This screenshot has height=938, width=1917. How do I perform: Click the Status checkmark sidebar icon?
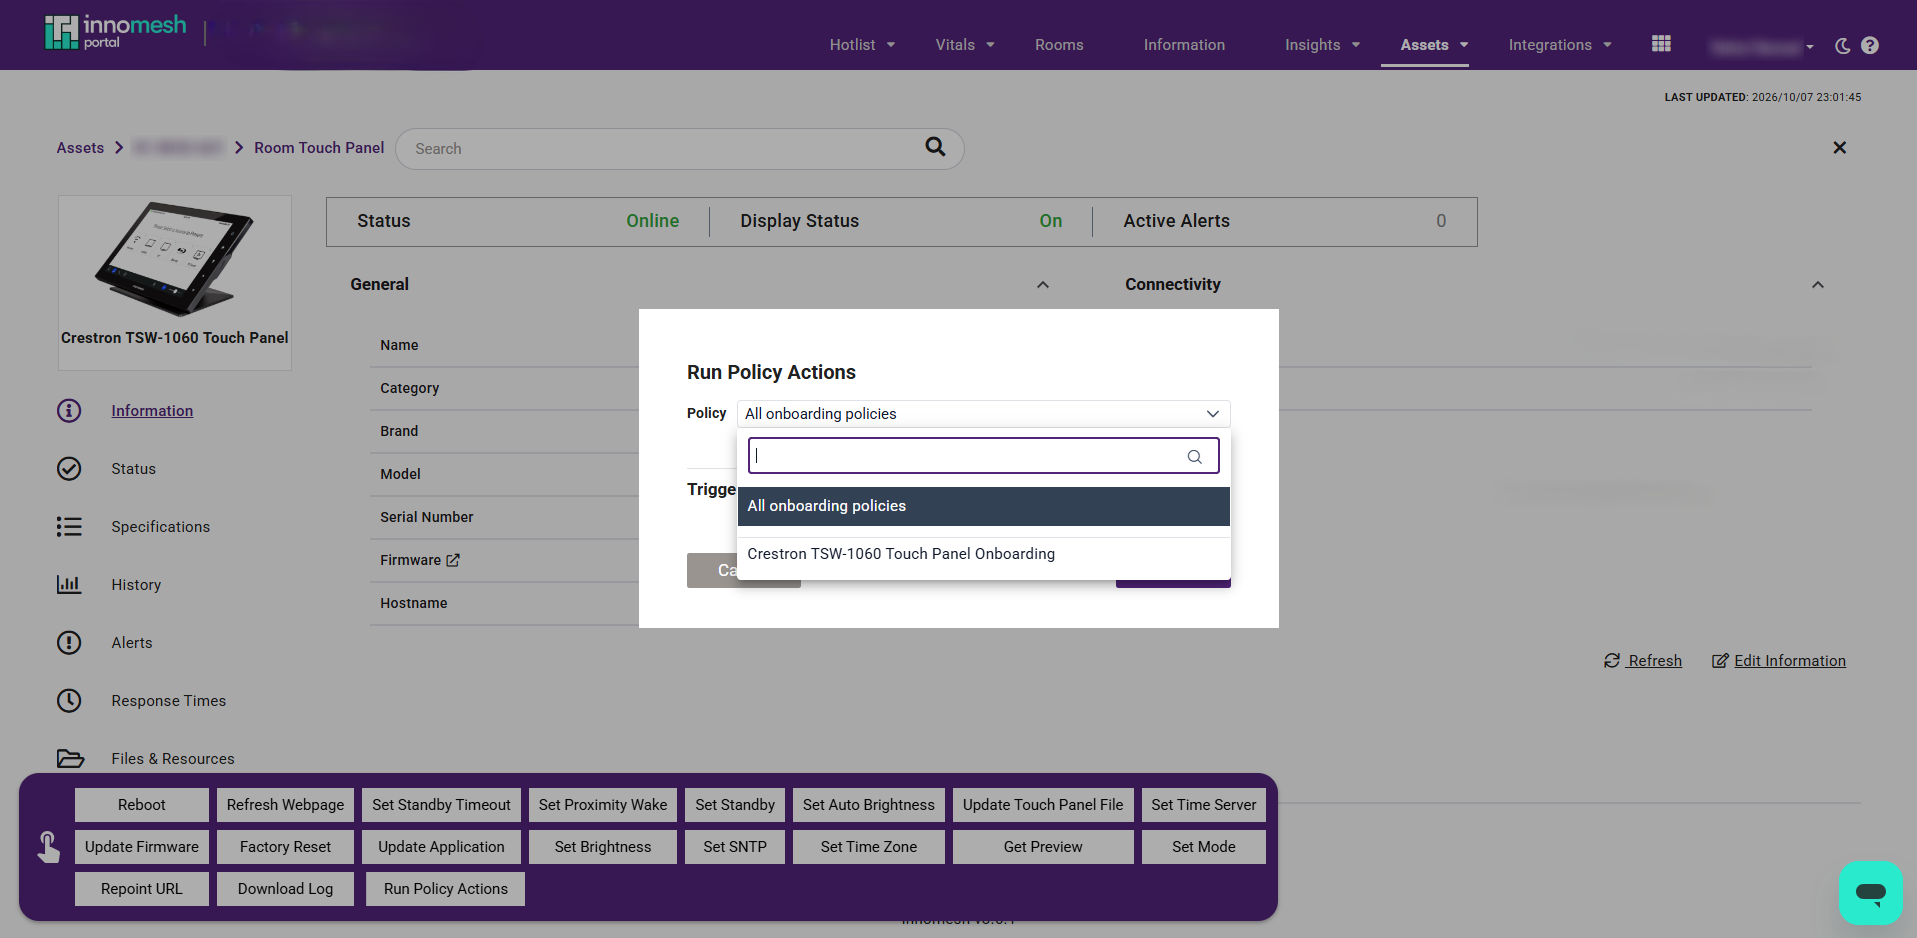(x=69, y=469)
